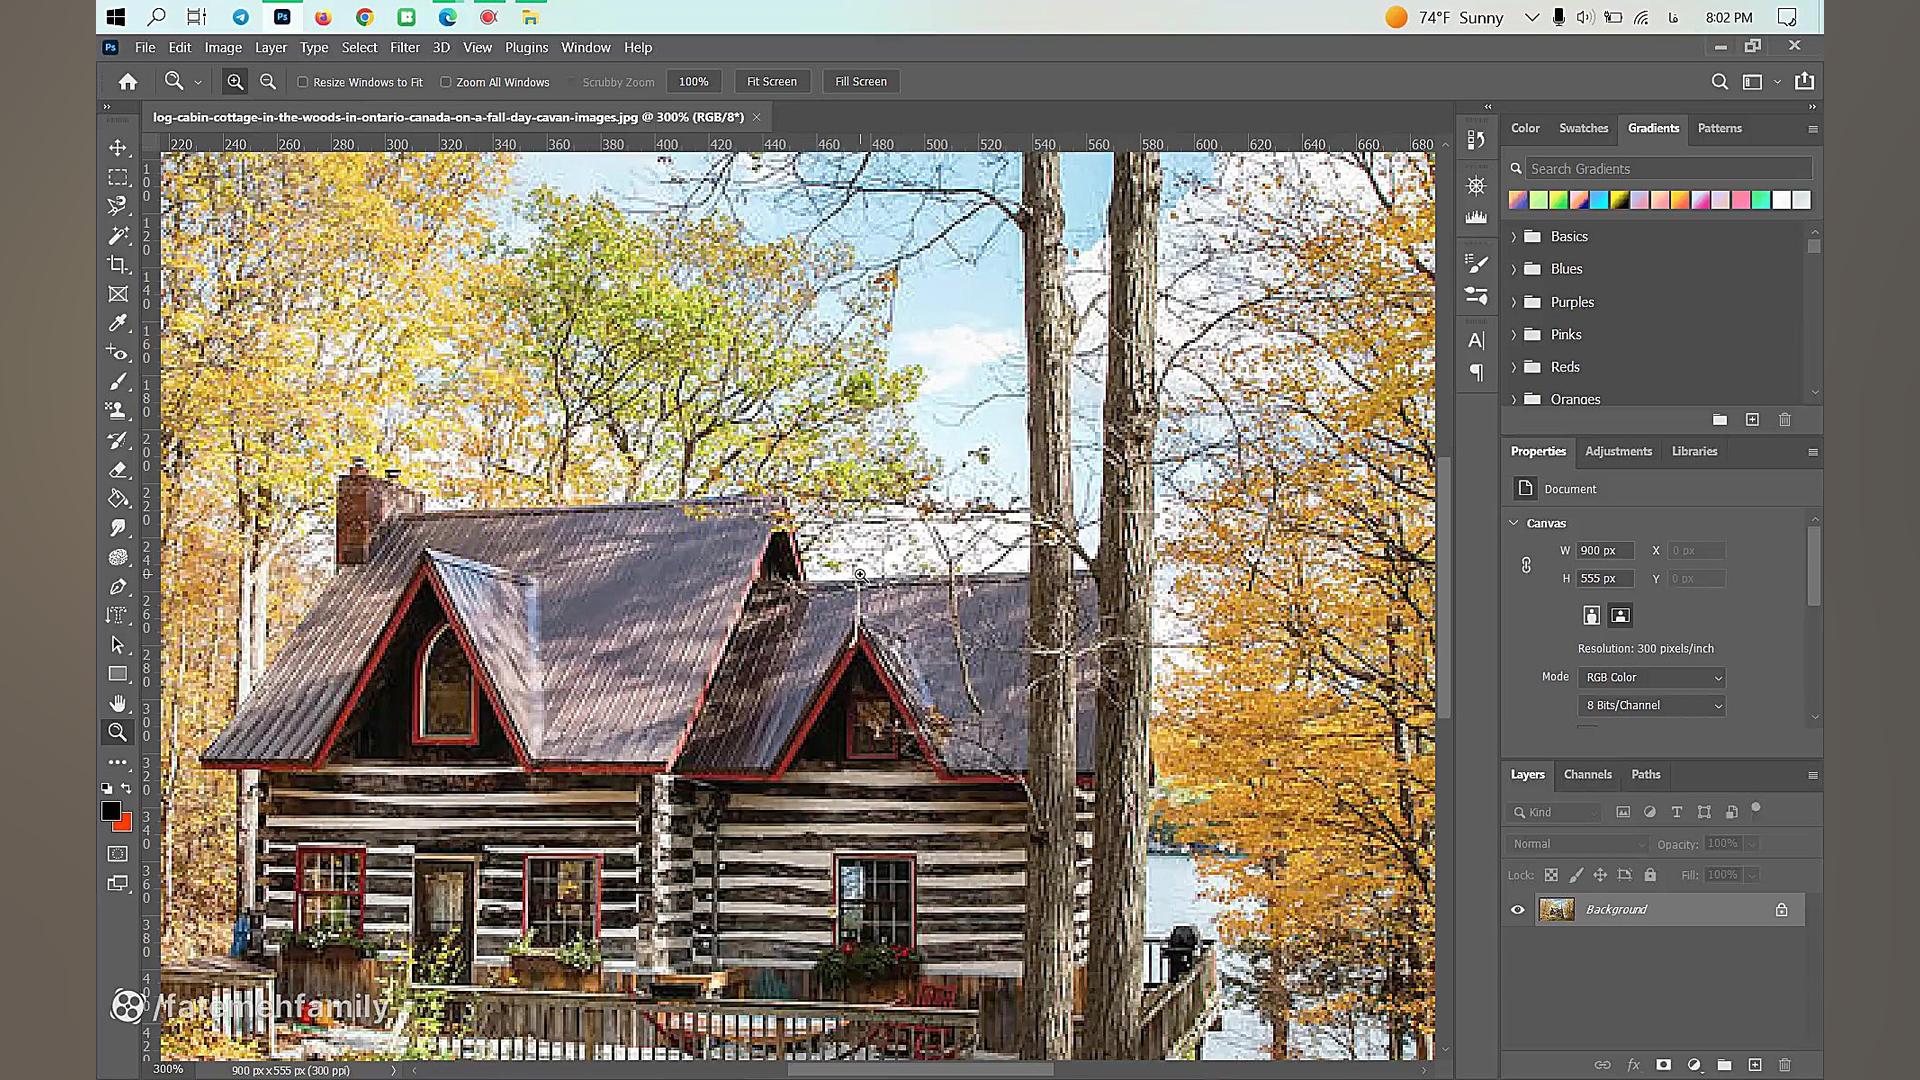
Task: Click the Fill Screen button
Action: [x=860, y=82]
